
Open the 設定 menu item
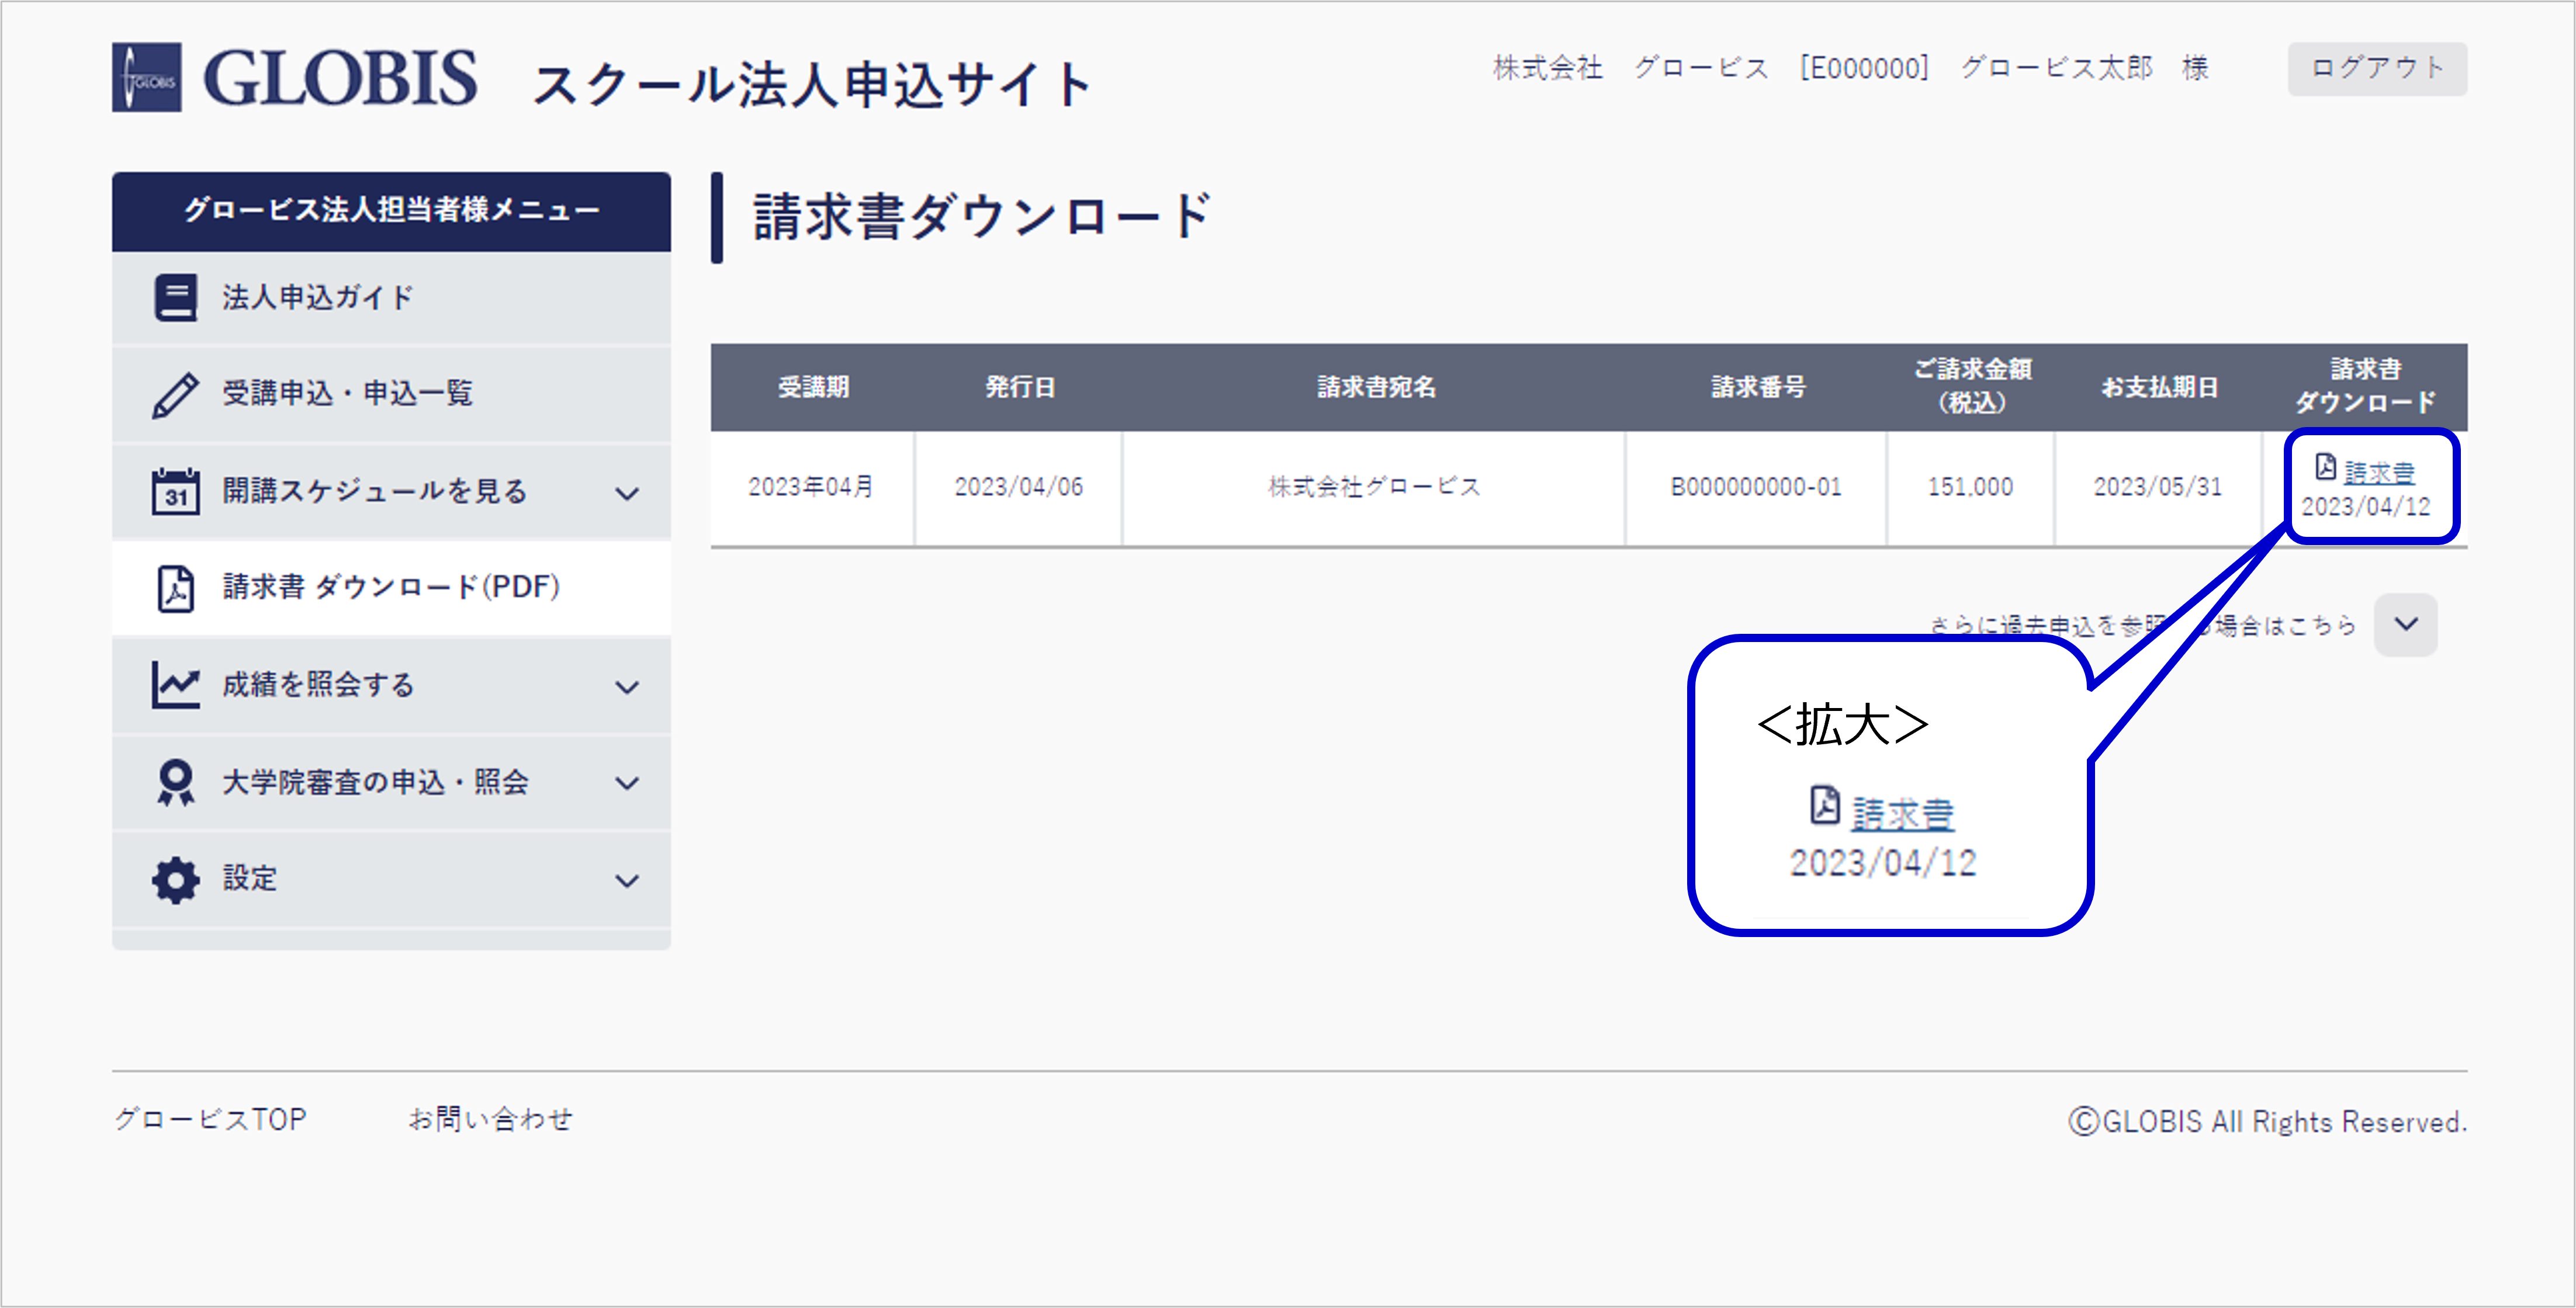[391, 879]
